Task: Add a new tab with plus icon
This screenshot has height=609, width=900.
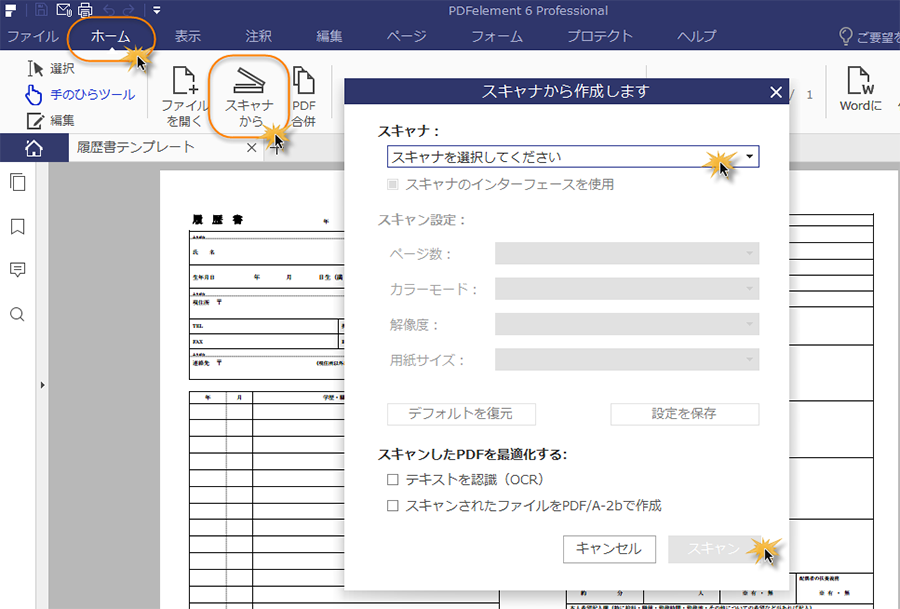Action: [x=276, y=148]
